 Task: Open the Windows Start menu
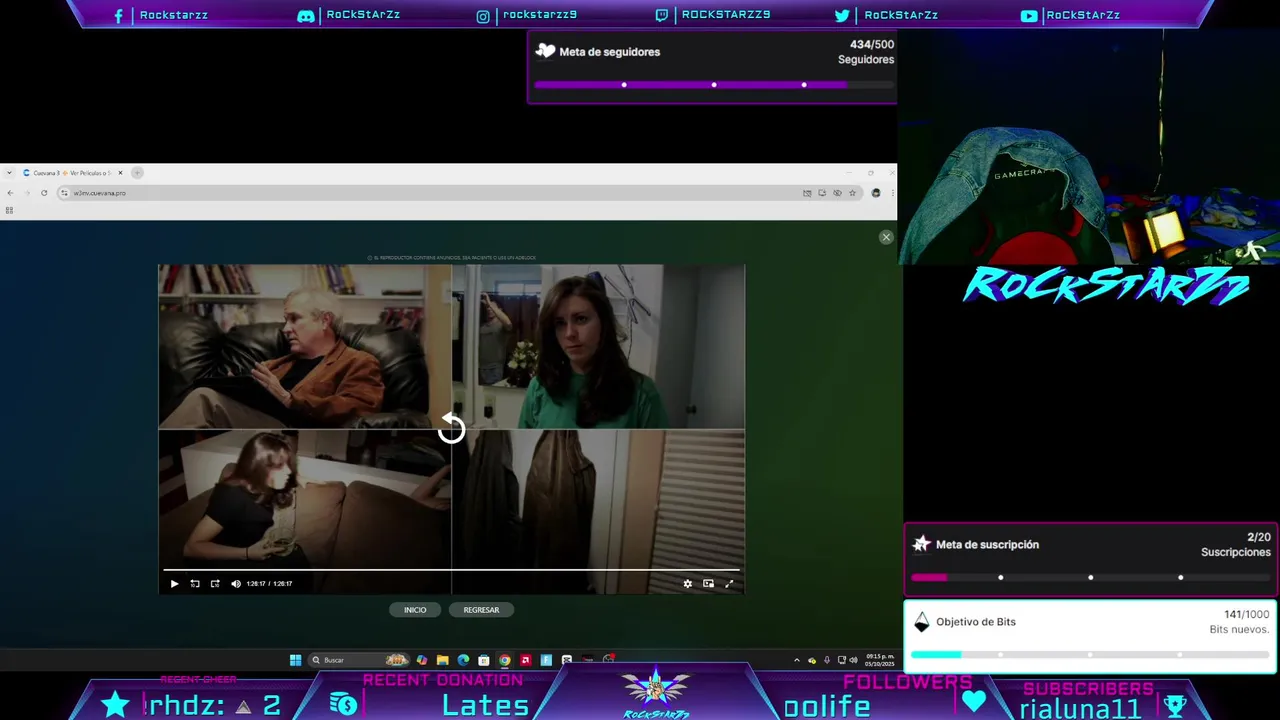tap(295, 660)
